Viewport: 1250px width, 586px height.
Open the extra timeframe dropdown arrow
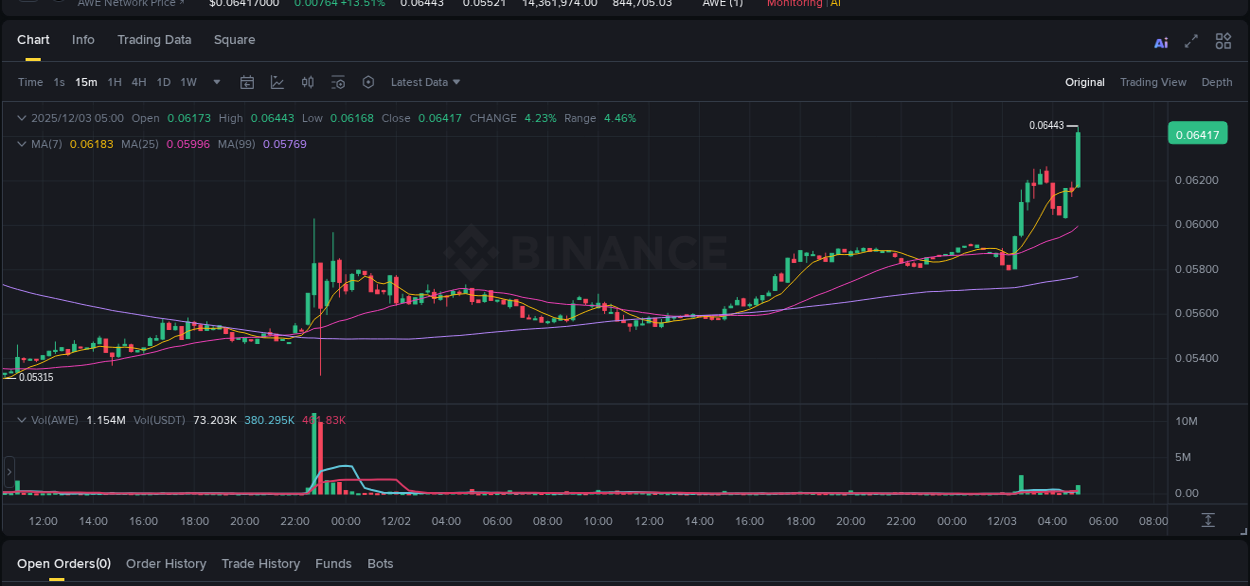[216, 82]
